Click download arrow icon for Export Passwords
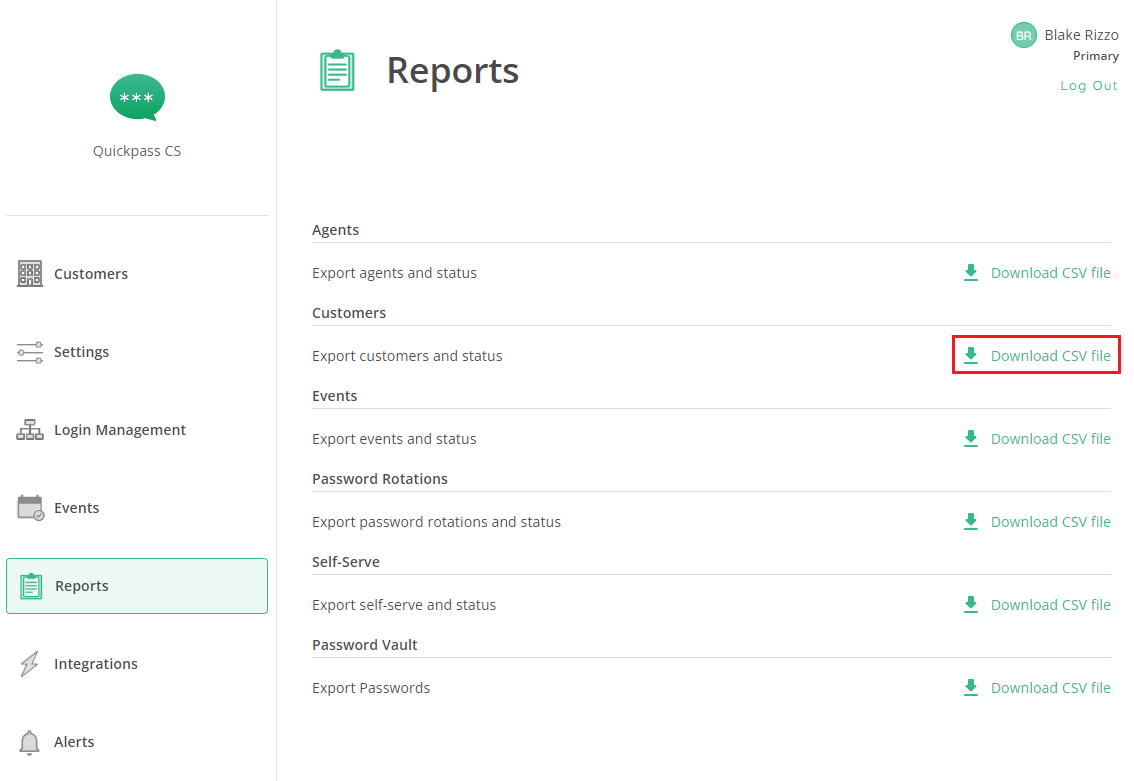Screen dimensions: 1134x781 (x=970, y=688)
